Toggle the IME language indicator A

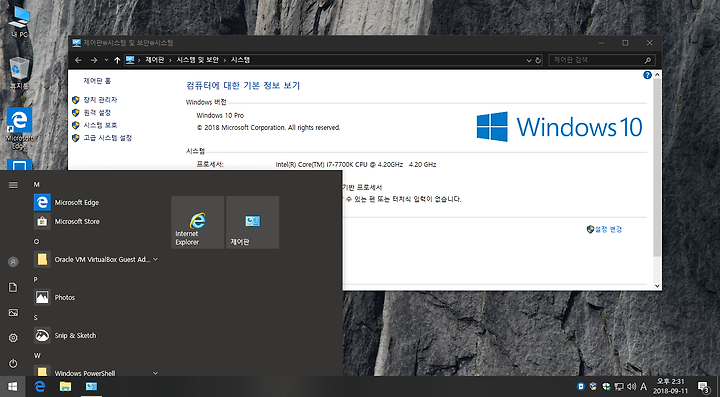pos(643,386)
